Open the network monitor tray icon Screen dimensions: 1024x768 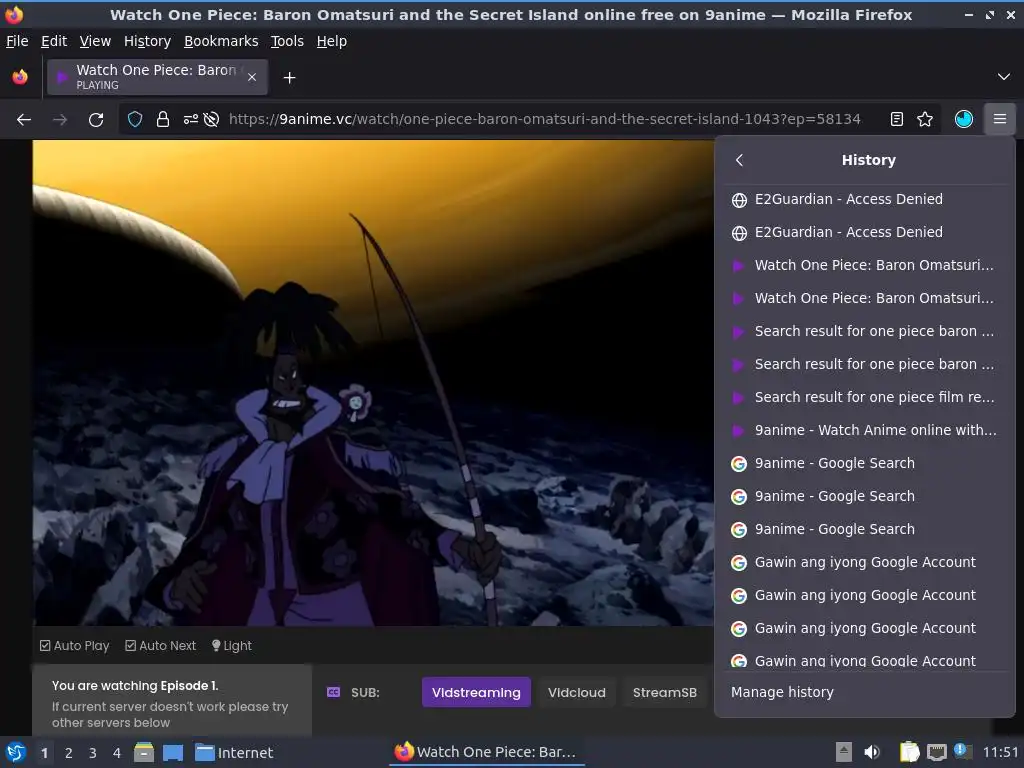[x=936, y=752]
